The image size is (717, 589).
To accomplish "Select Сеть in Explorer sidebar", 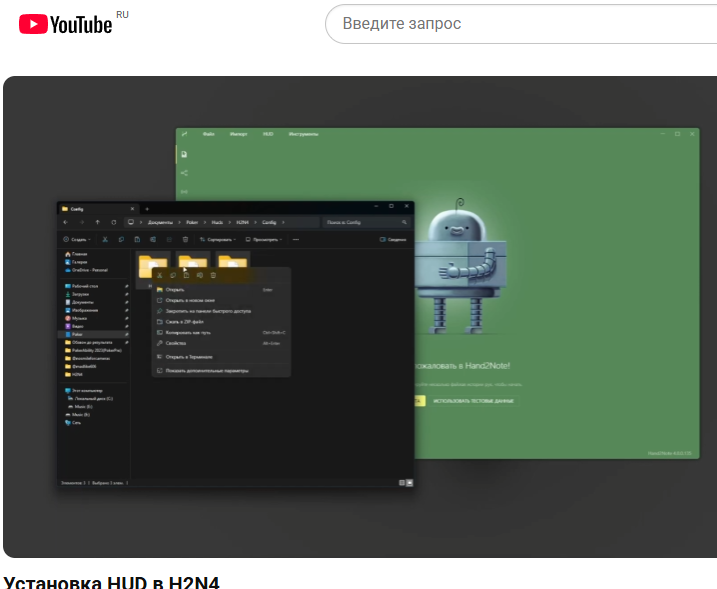I will pyautogui.click(x=73, y=423).
